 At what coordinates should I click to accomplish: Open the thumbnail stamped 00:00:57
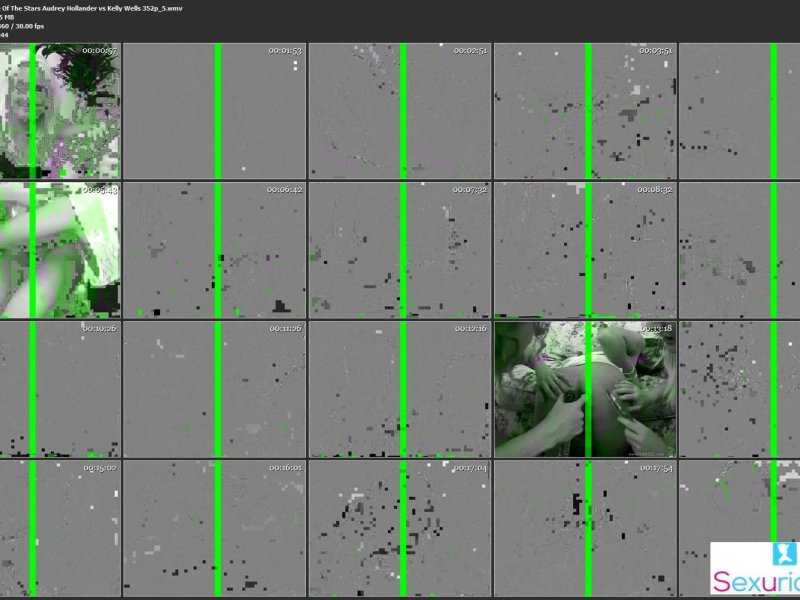[60, 111]
